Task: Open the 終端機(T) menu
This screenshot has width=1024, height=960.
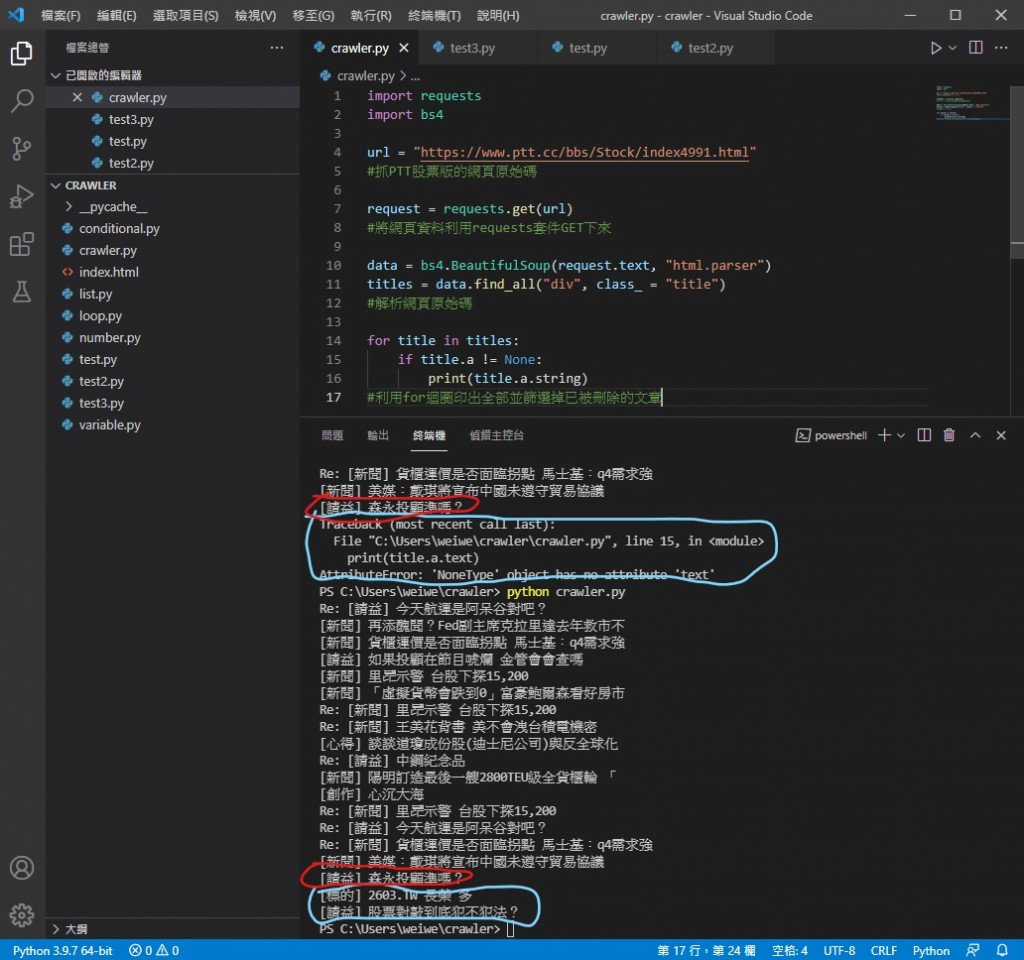Action: 434,15
